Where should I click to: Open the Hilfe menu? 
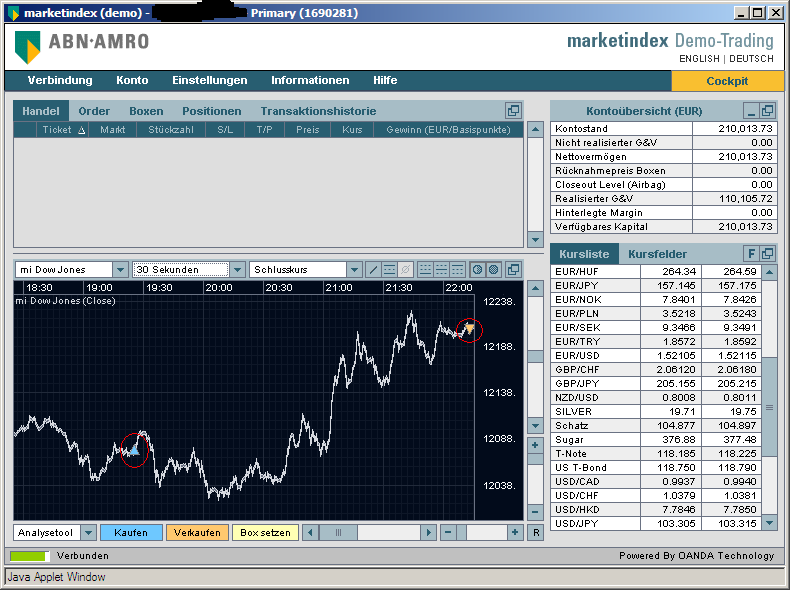click(x=385, y=80)
